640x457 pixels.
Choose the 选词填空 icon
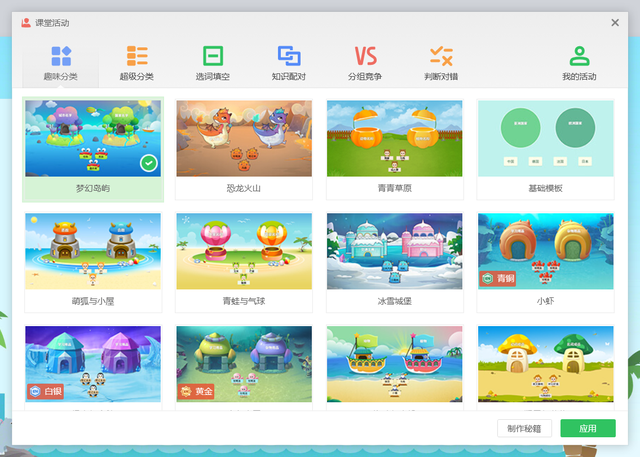coord(213,56)
